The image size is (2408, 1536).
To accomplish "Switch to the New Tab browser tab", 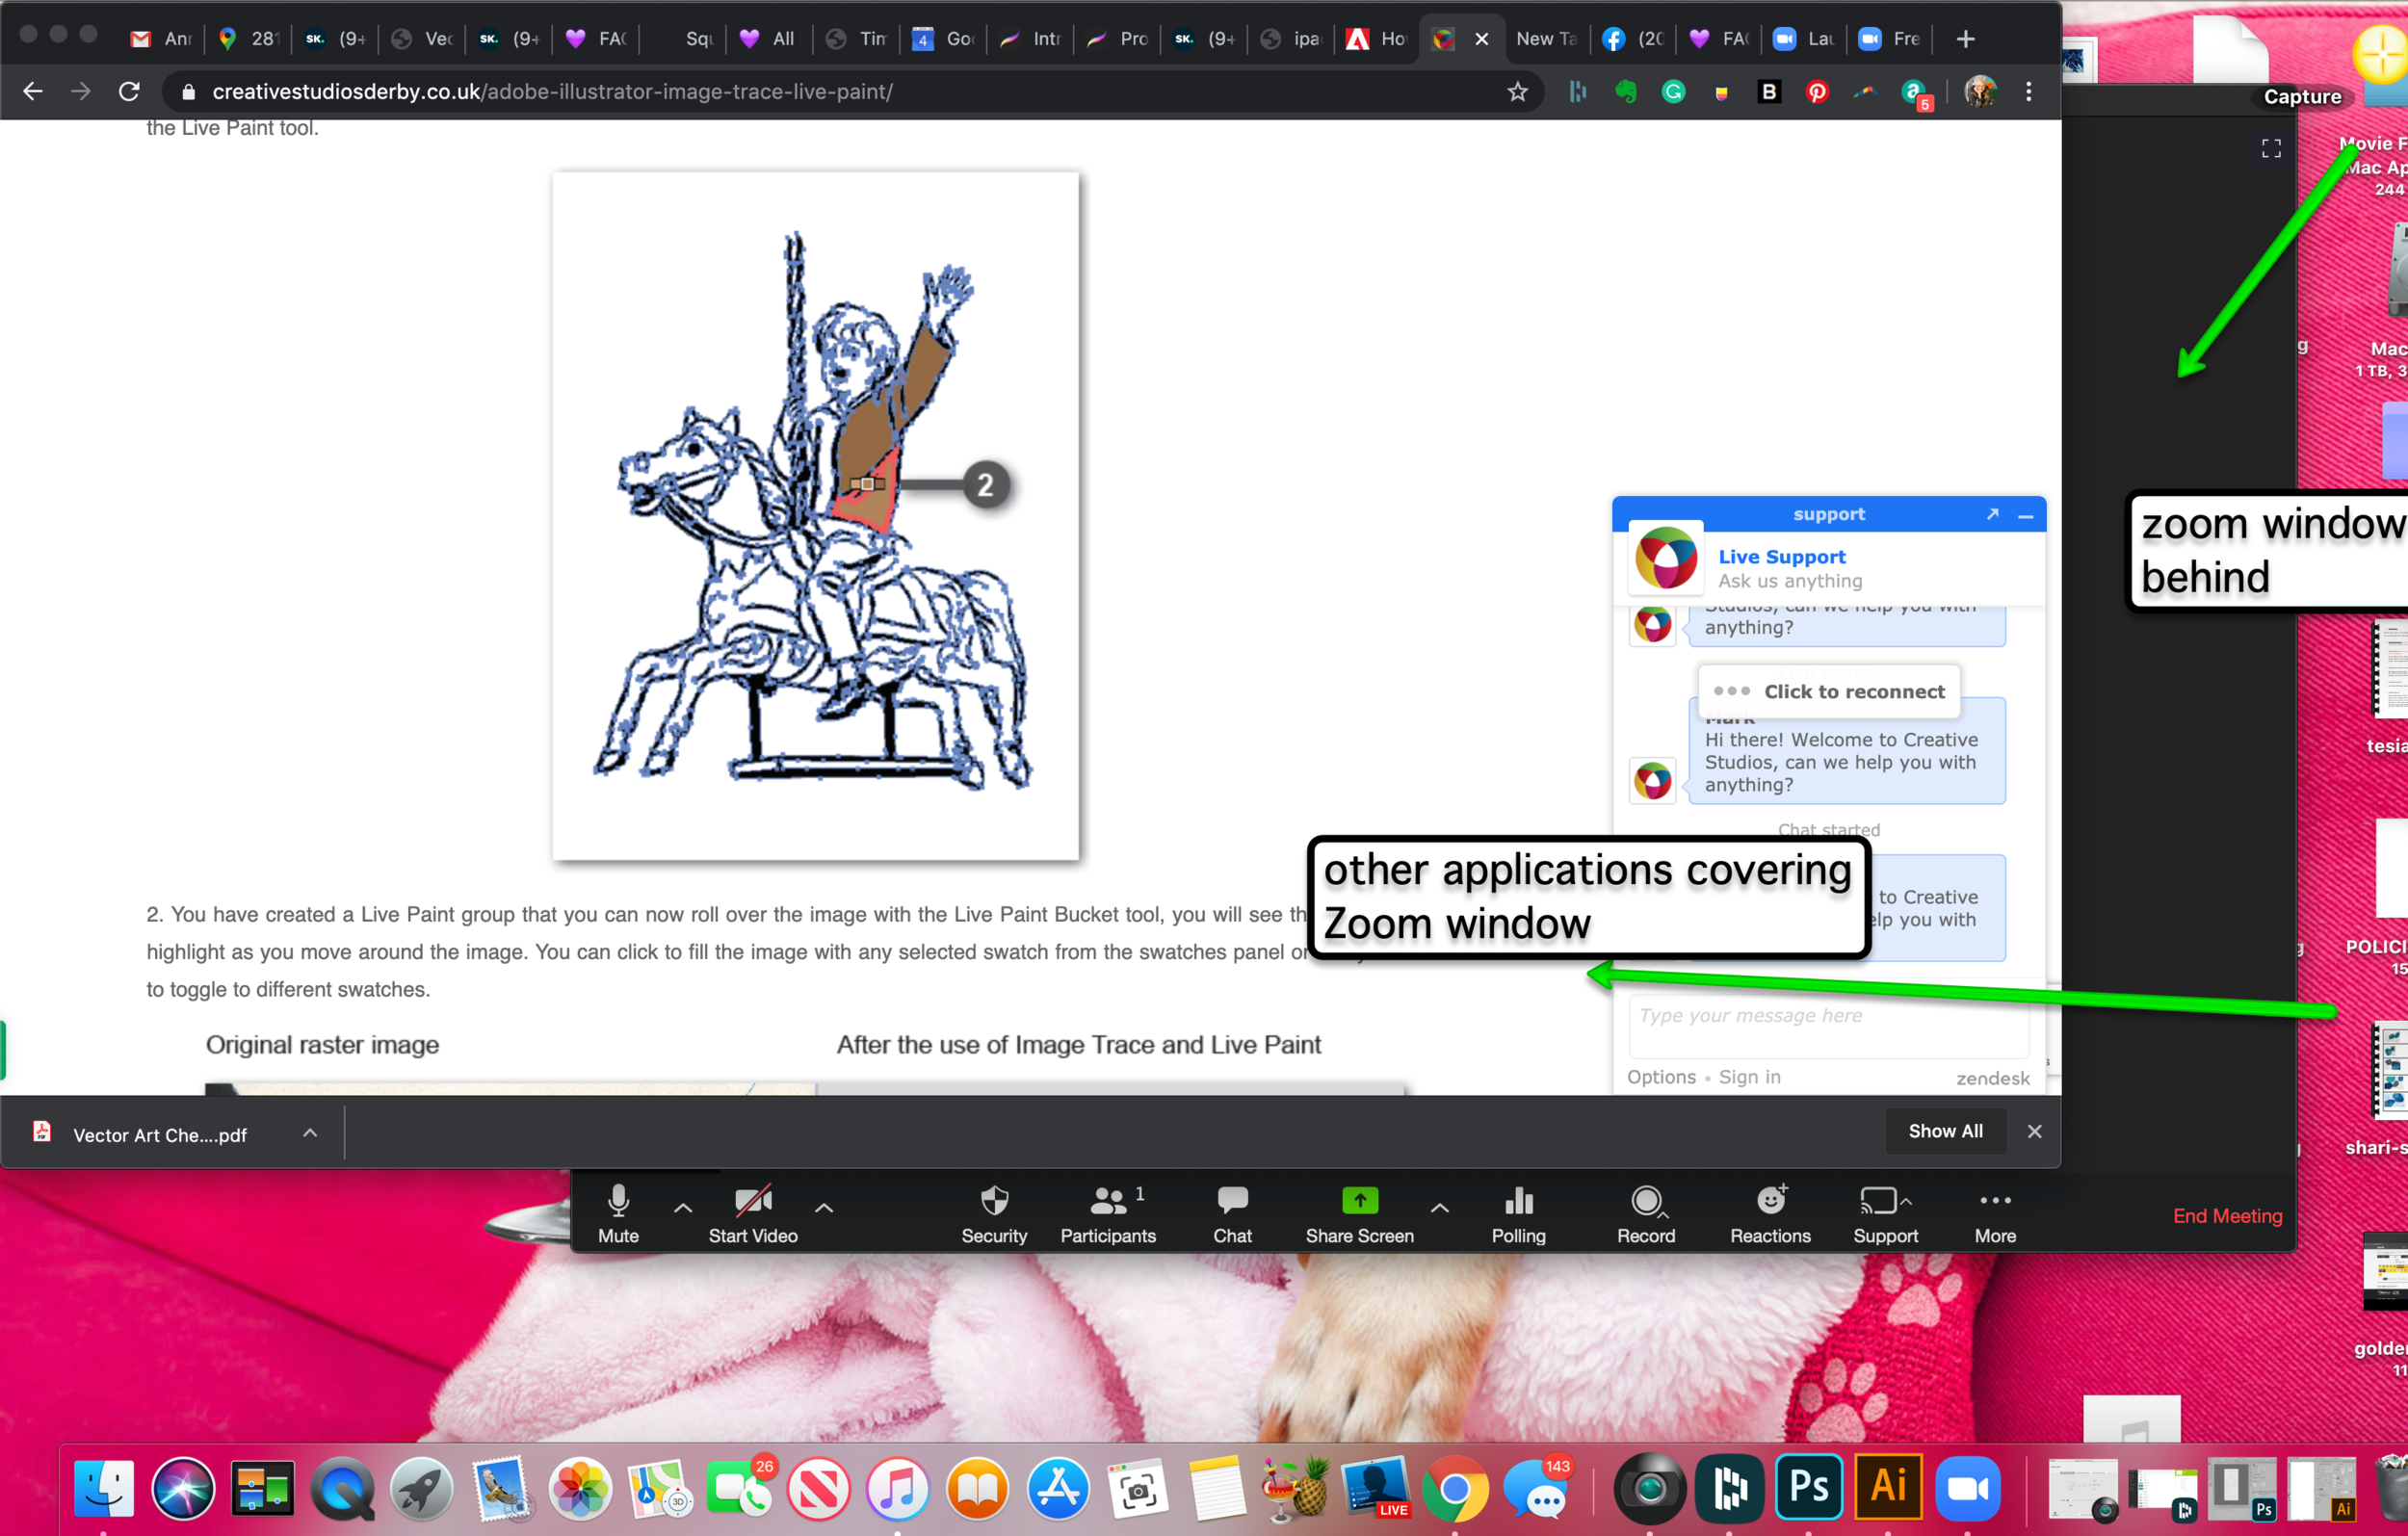I will tap(1545, 39).
